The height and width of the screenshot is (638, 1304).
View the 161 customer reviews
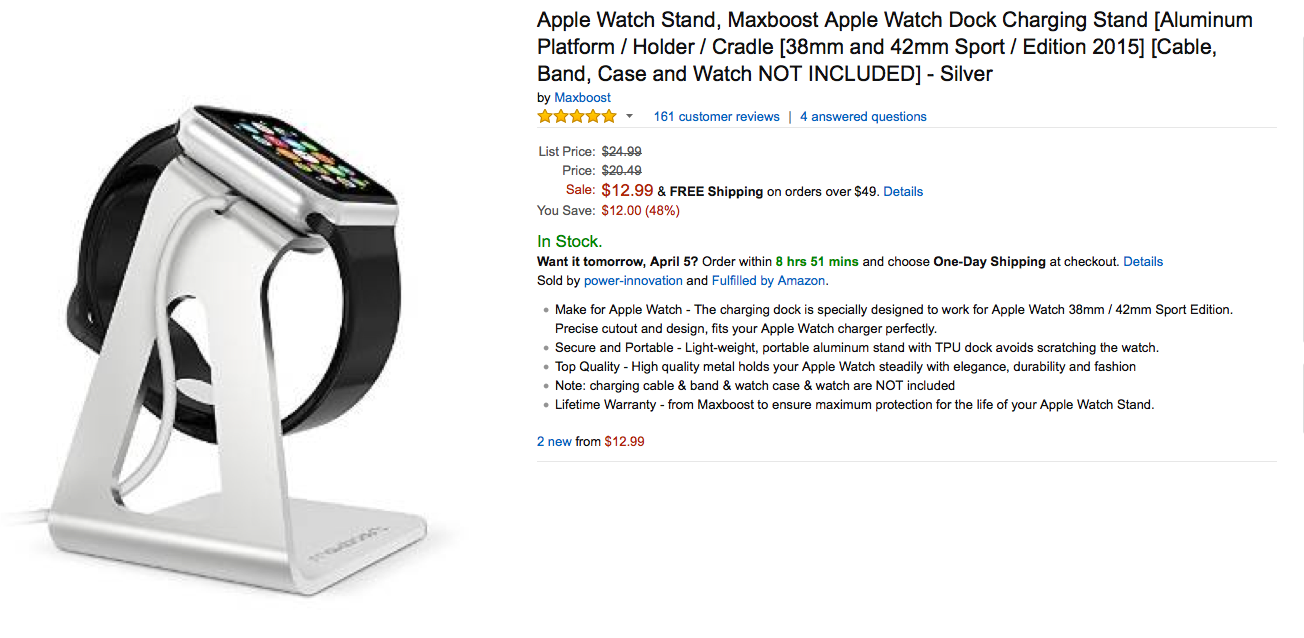(716, 117)
